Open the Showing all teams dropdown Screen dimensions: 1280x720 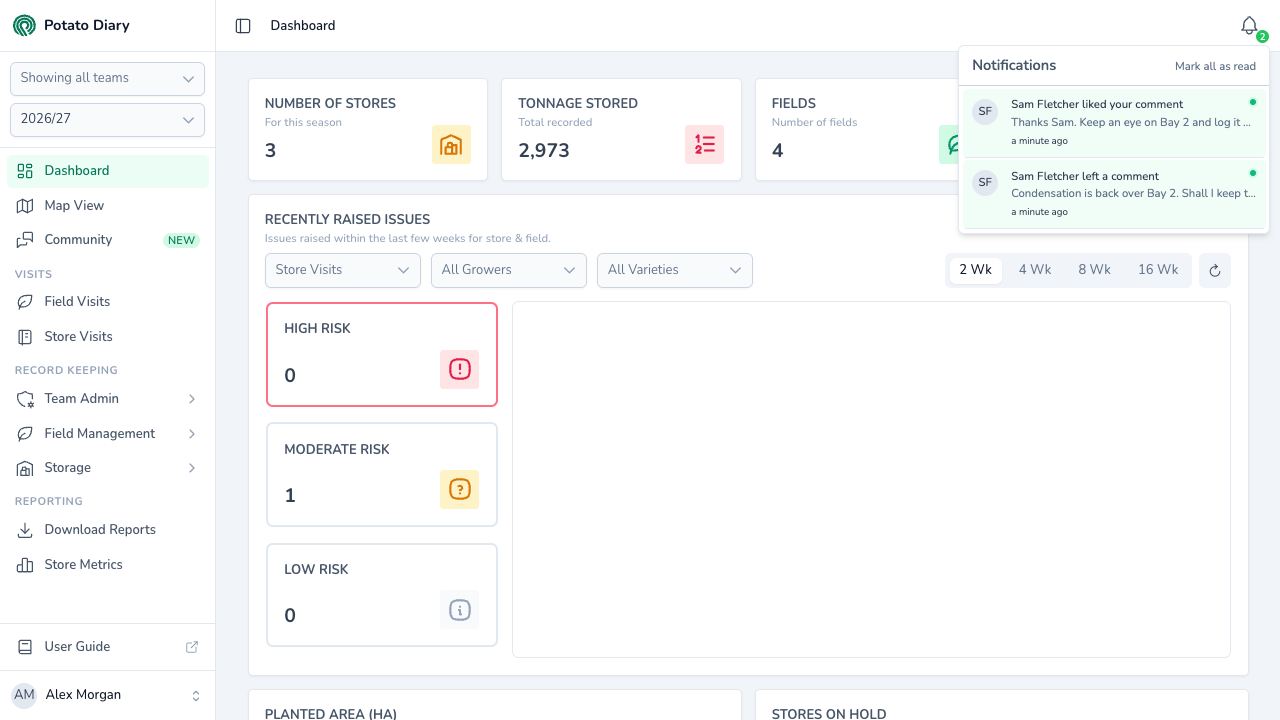coord(107,78)
